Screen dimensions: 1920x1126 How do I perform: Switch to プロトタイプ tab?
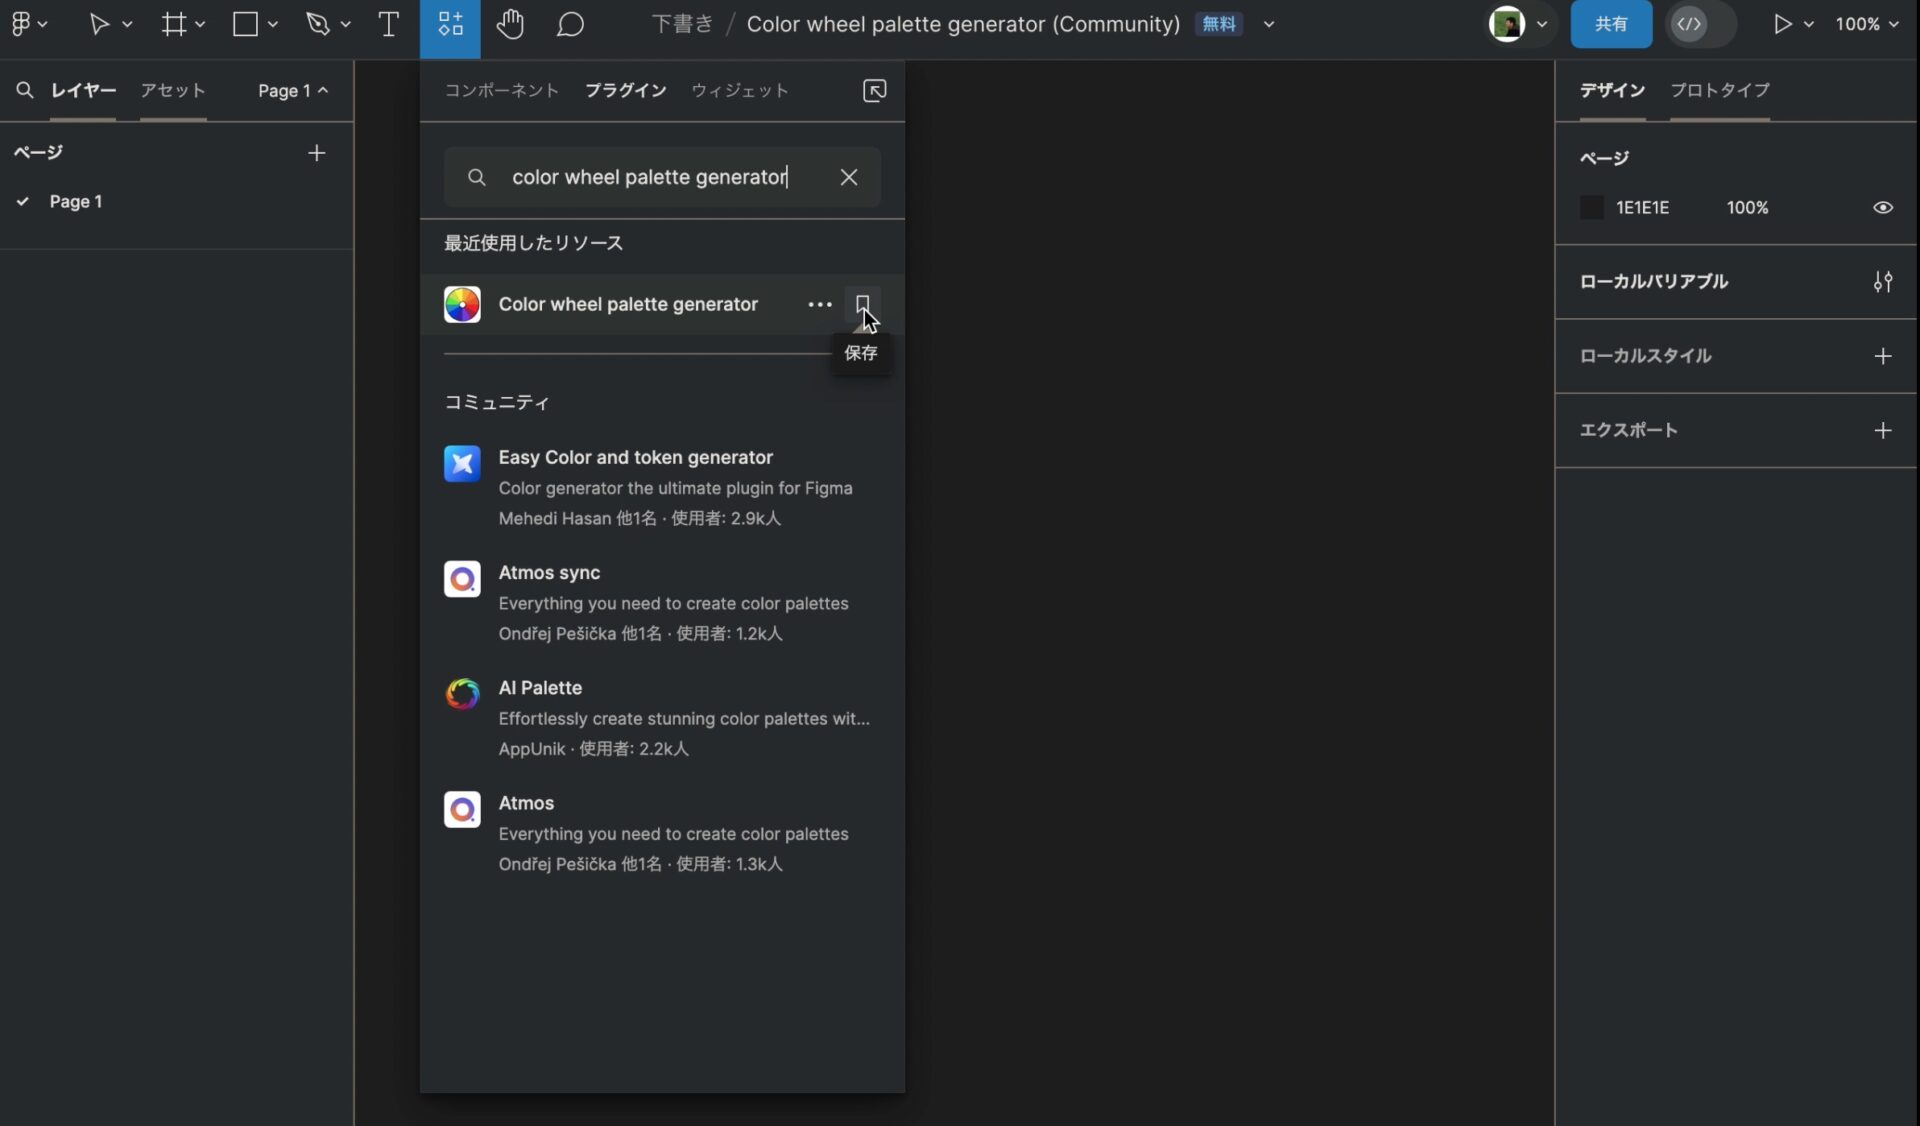[1720, 90]
